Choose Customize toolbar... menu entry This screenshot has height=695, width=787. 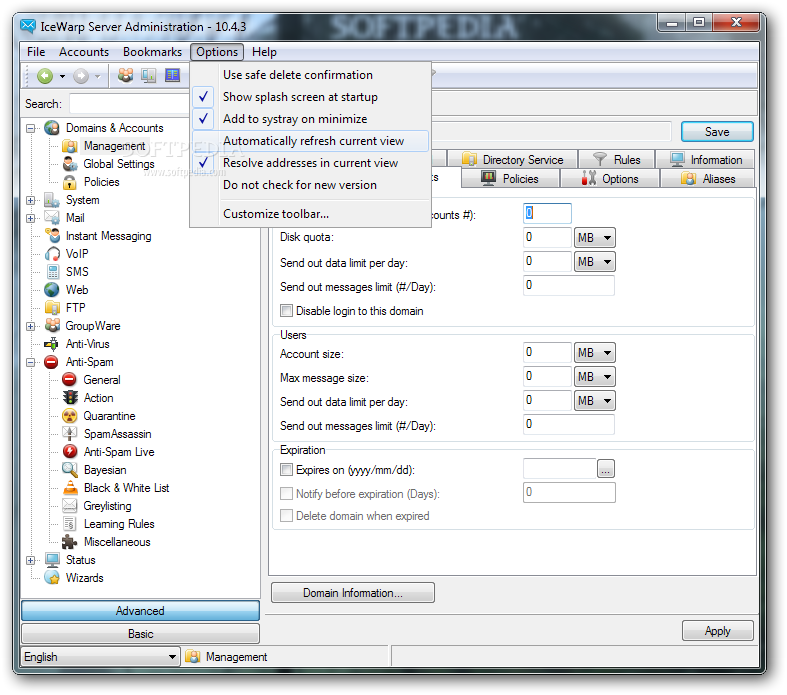point(310,214)
